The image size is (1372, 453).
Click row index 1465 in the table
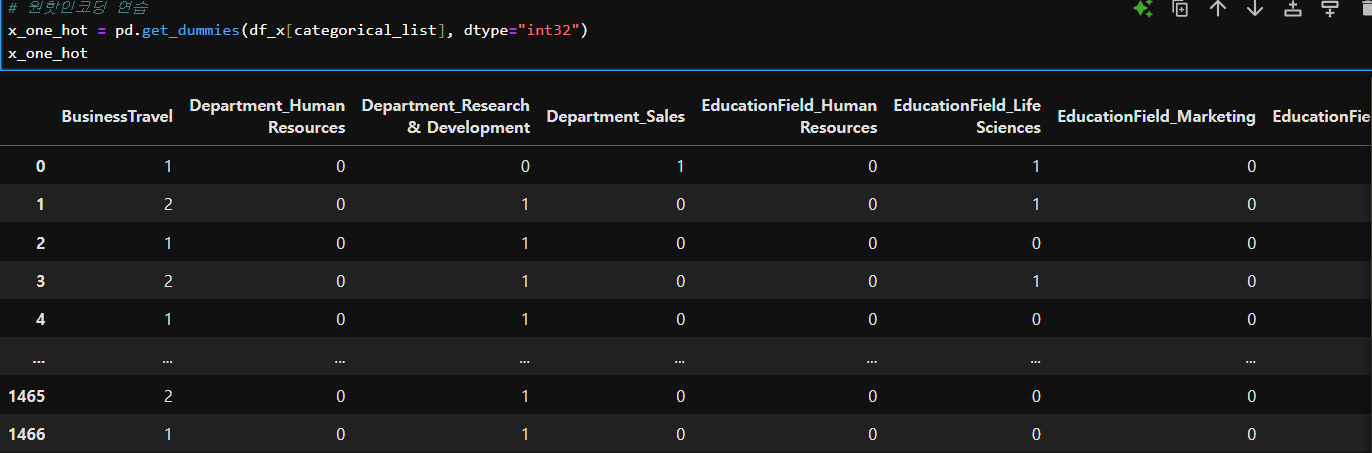click(27, 396)
